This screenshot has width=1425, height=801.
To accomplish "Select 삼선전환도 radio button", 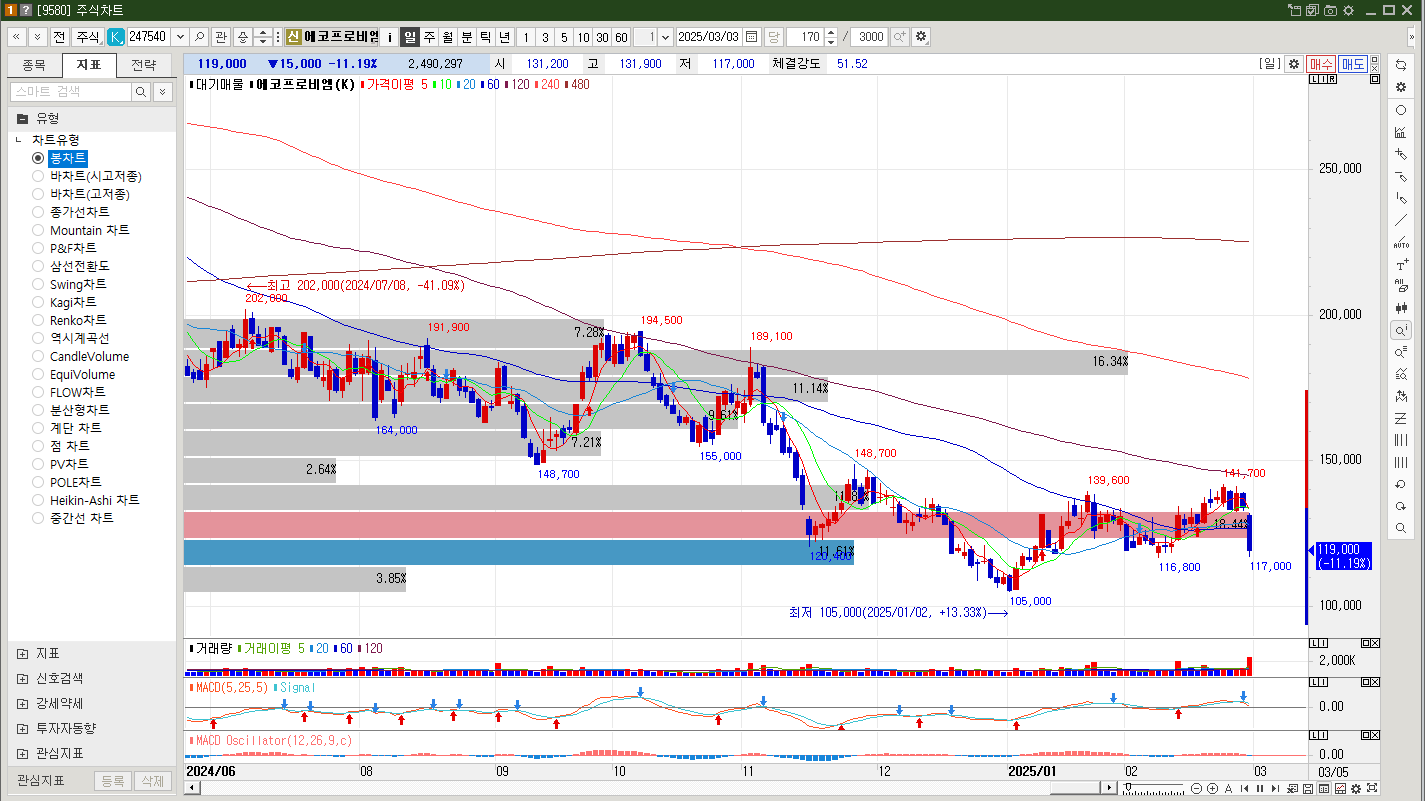I will click(38, 266).
